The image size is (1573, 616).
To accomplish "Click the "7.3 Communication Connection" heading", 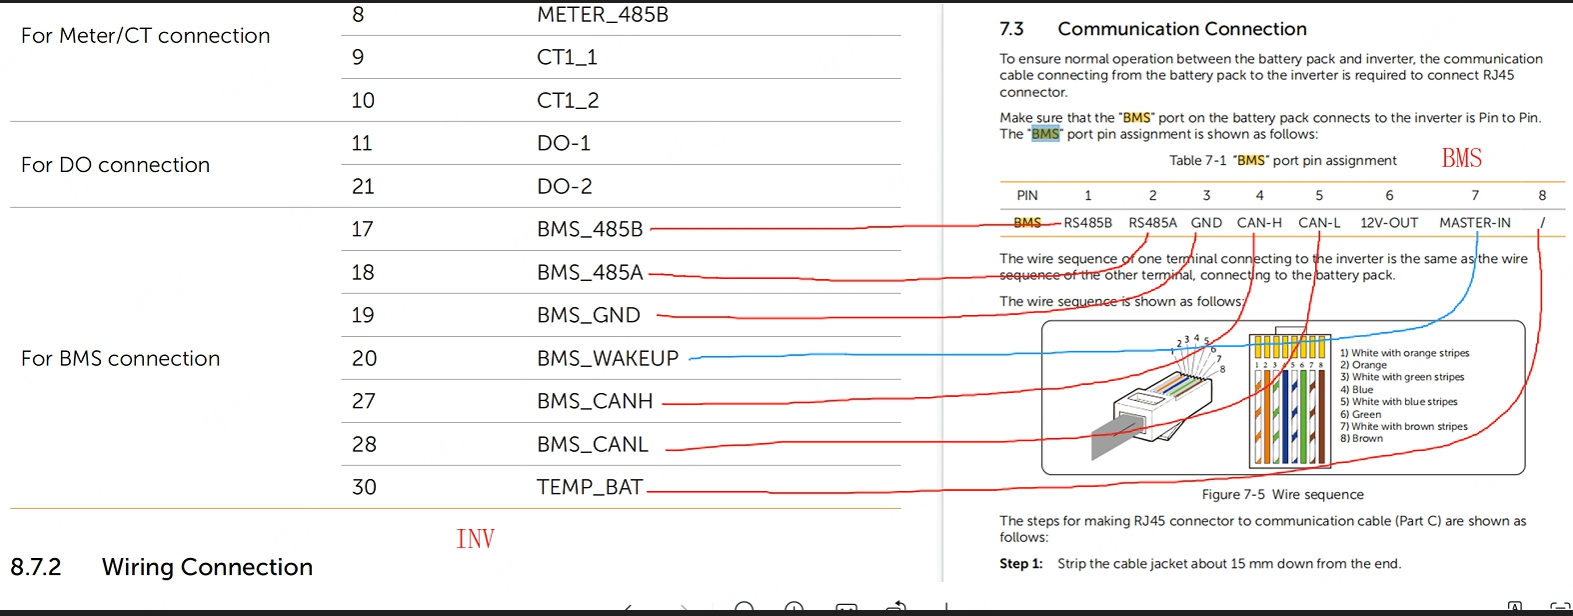I will 1153,29.
